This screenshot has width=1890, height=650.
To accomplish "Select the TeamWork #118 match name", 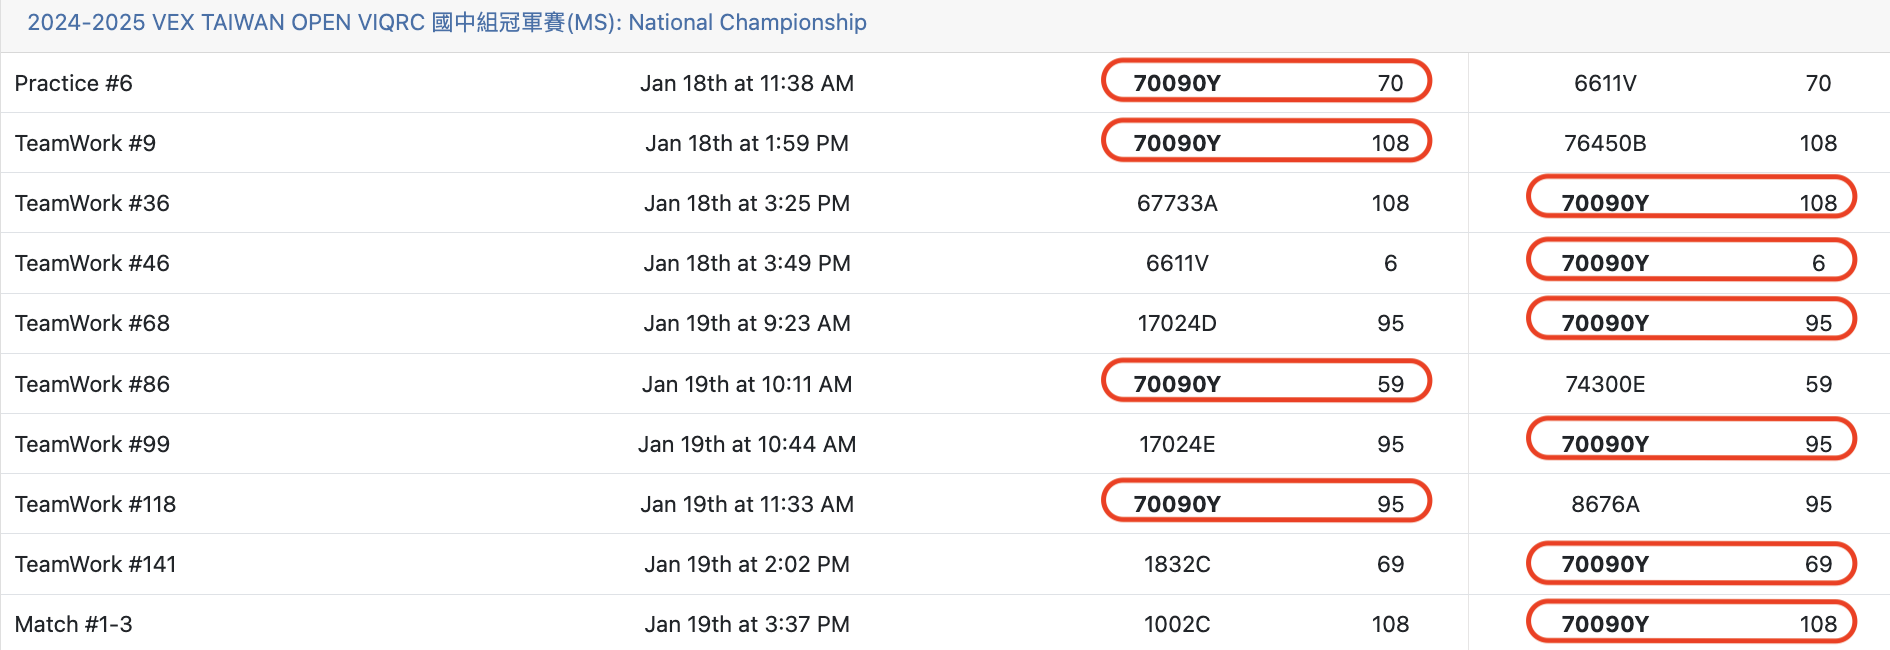I will point(95,504).
